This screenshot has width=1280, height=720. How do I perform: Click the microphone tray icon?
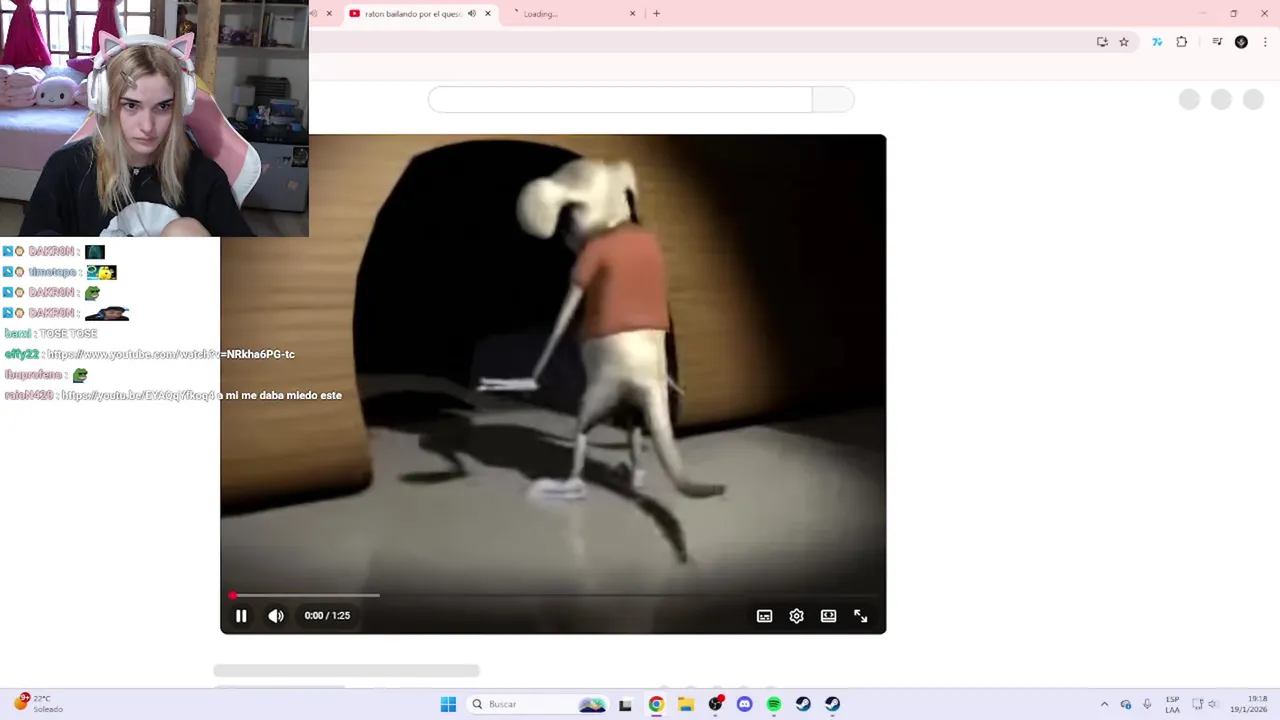click(1147, 704)
